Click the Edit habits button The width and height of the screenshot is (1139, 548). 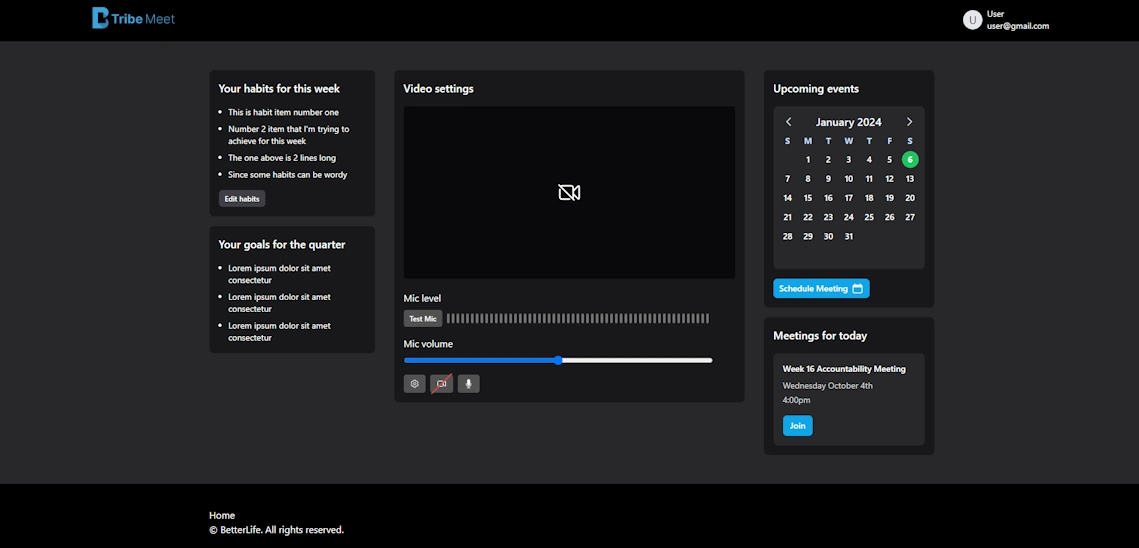click(x=242, y=199)
